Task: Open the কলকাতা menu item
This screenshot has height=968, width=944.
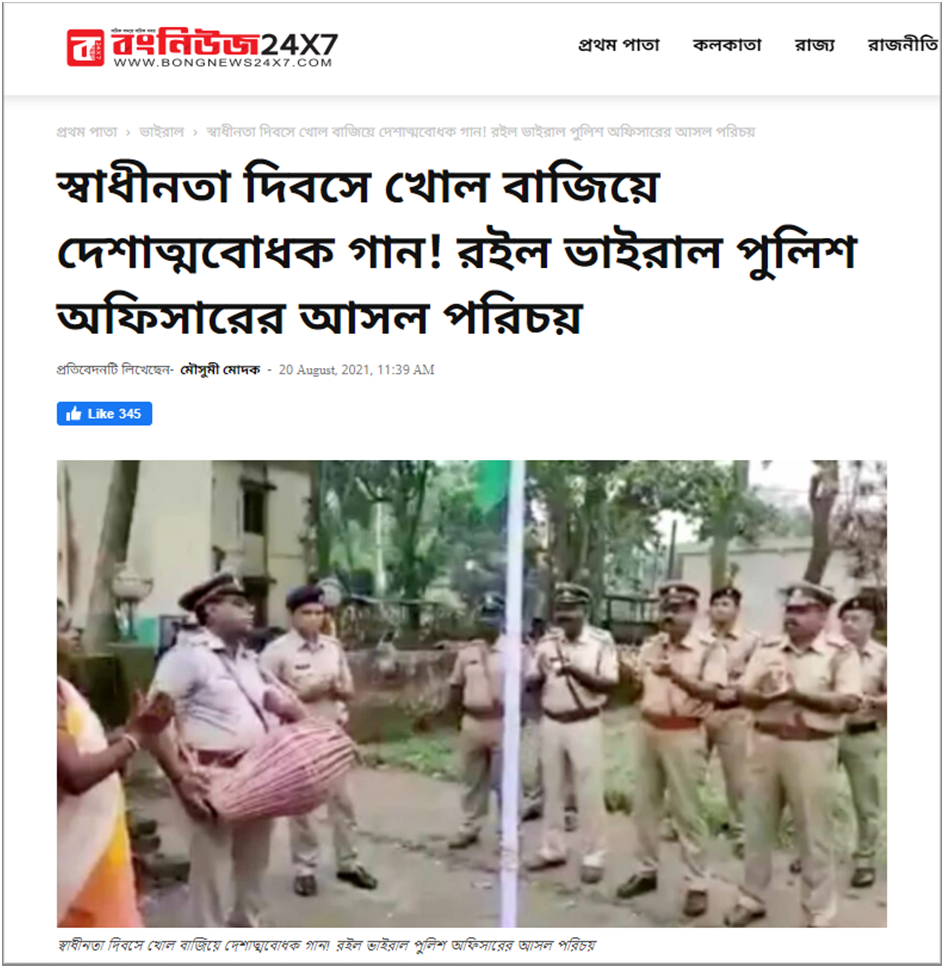Action: (727, 45)
